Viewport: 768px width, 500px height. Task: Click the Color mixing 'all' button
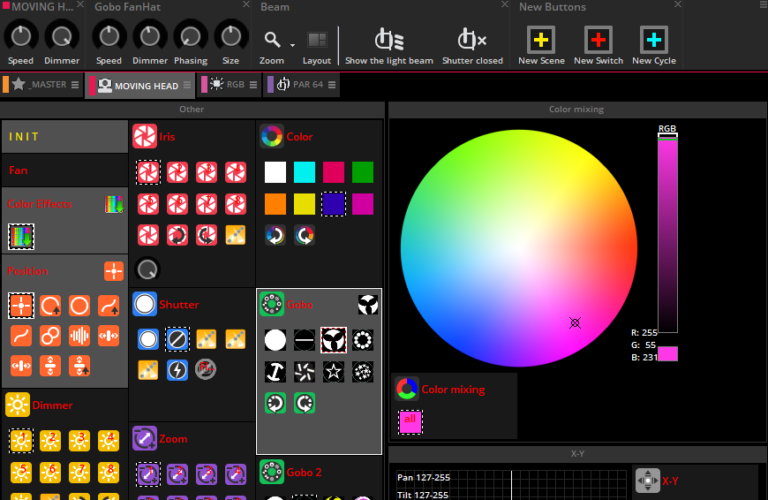click(410, 422)
